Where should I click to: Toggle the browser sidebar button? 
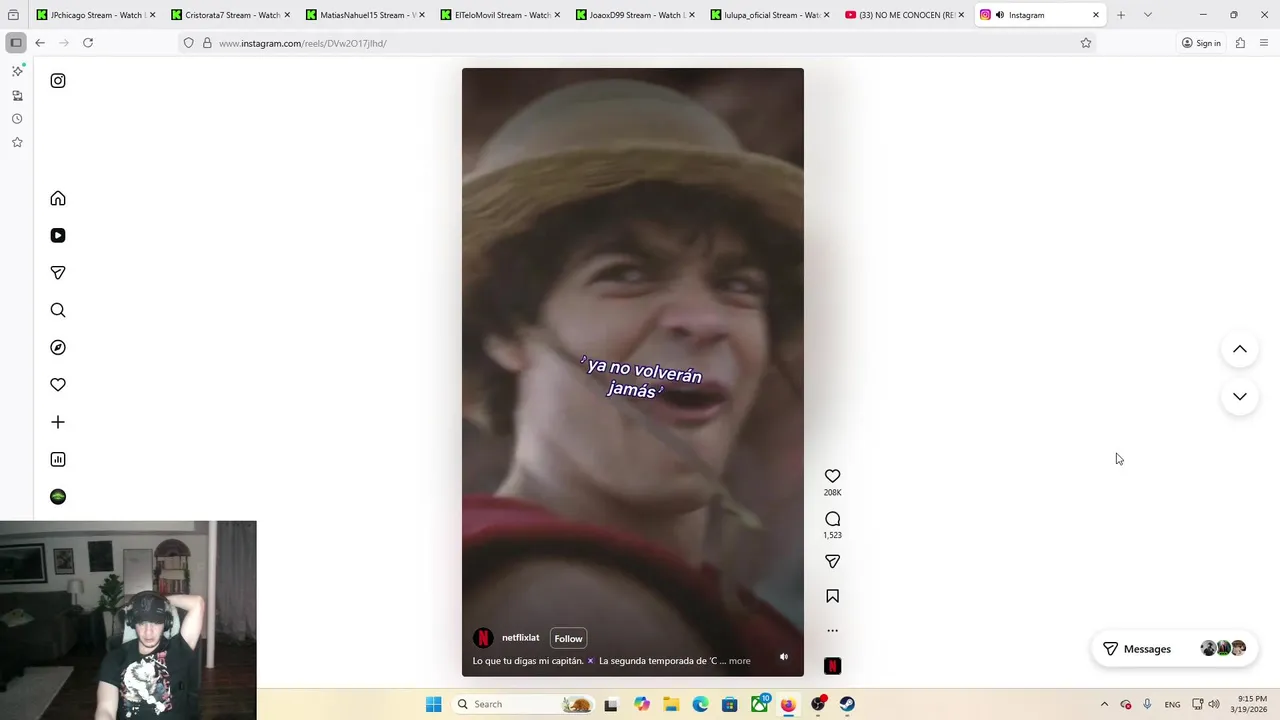pyautogui.click(x=16, y=43)
